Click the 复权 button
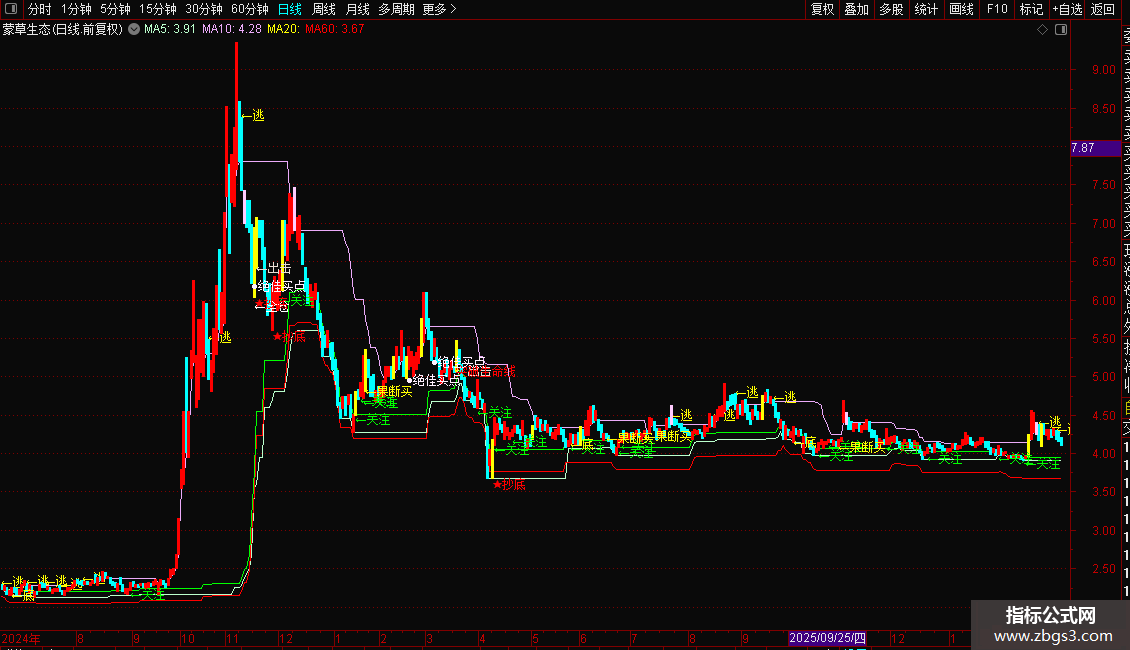Viewport: 1130px width, 650px height. pos(822,9)
